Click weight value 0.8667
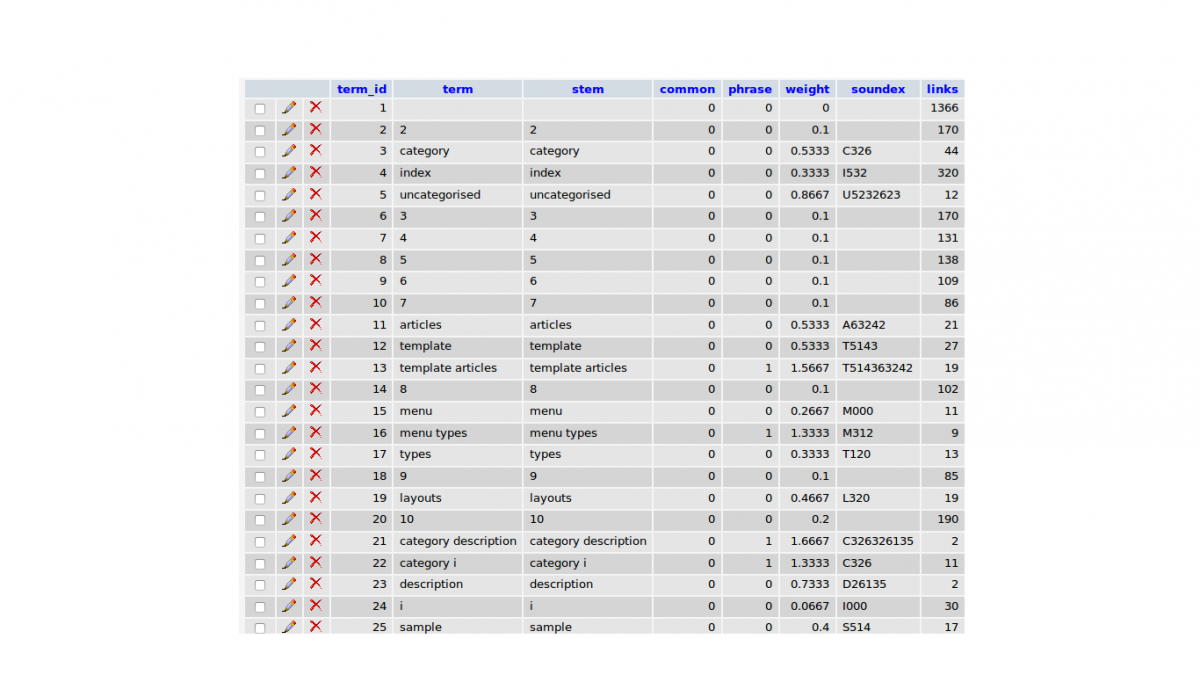 click(x=811, y=195)
